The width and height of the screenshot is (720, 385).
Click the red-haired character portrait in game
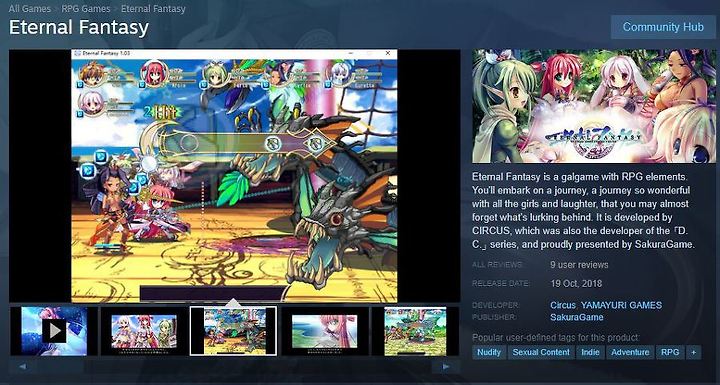154,74
